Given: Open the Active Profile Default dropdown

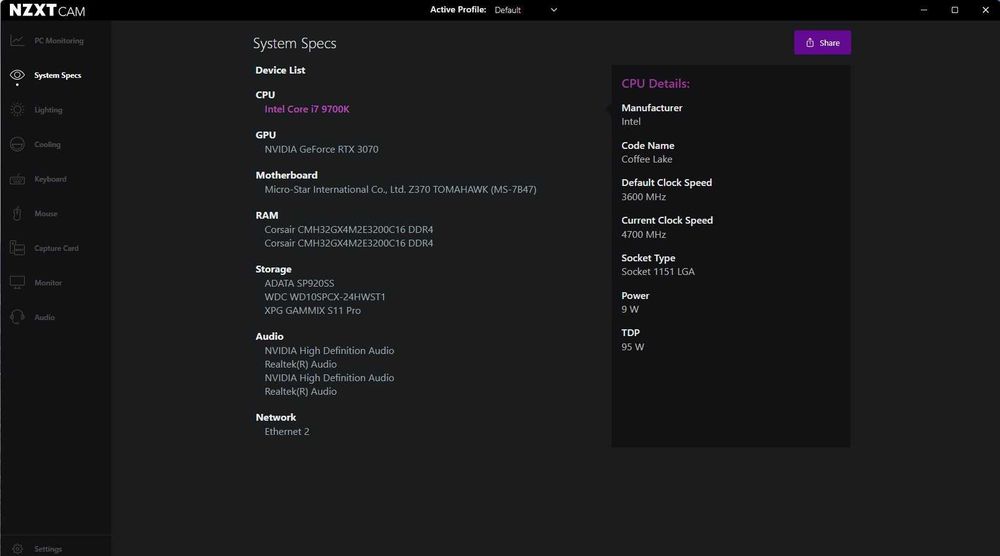Looking at the screenshot, I should 526,10.
